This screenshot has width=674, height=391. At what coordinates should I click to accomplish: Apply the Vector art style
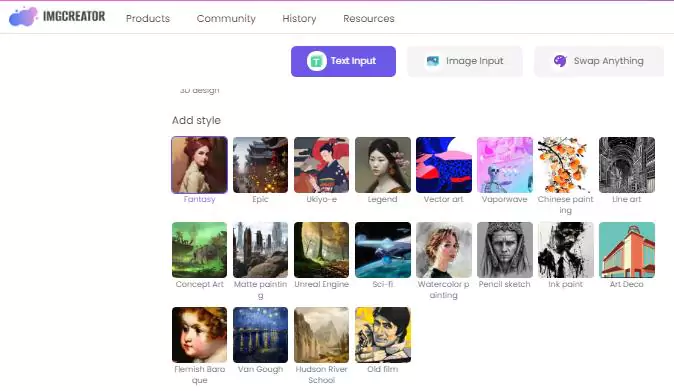(x=444, y=165)
